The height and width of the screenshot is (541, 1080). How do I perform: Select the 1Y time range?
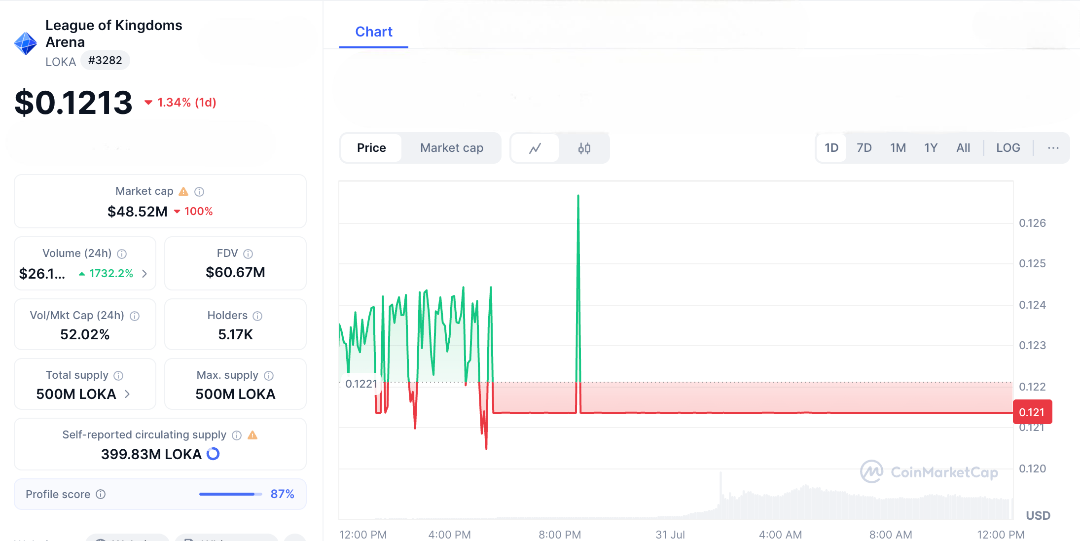tap(931, 148)
